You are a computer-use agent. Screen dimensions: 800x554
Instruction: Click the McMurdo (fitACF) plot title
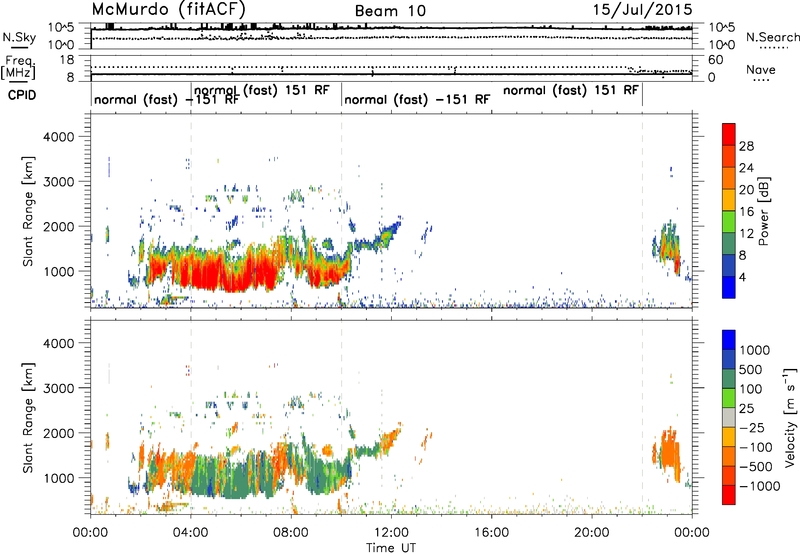point(168,10)
